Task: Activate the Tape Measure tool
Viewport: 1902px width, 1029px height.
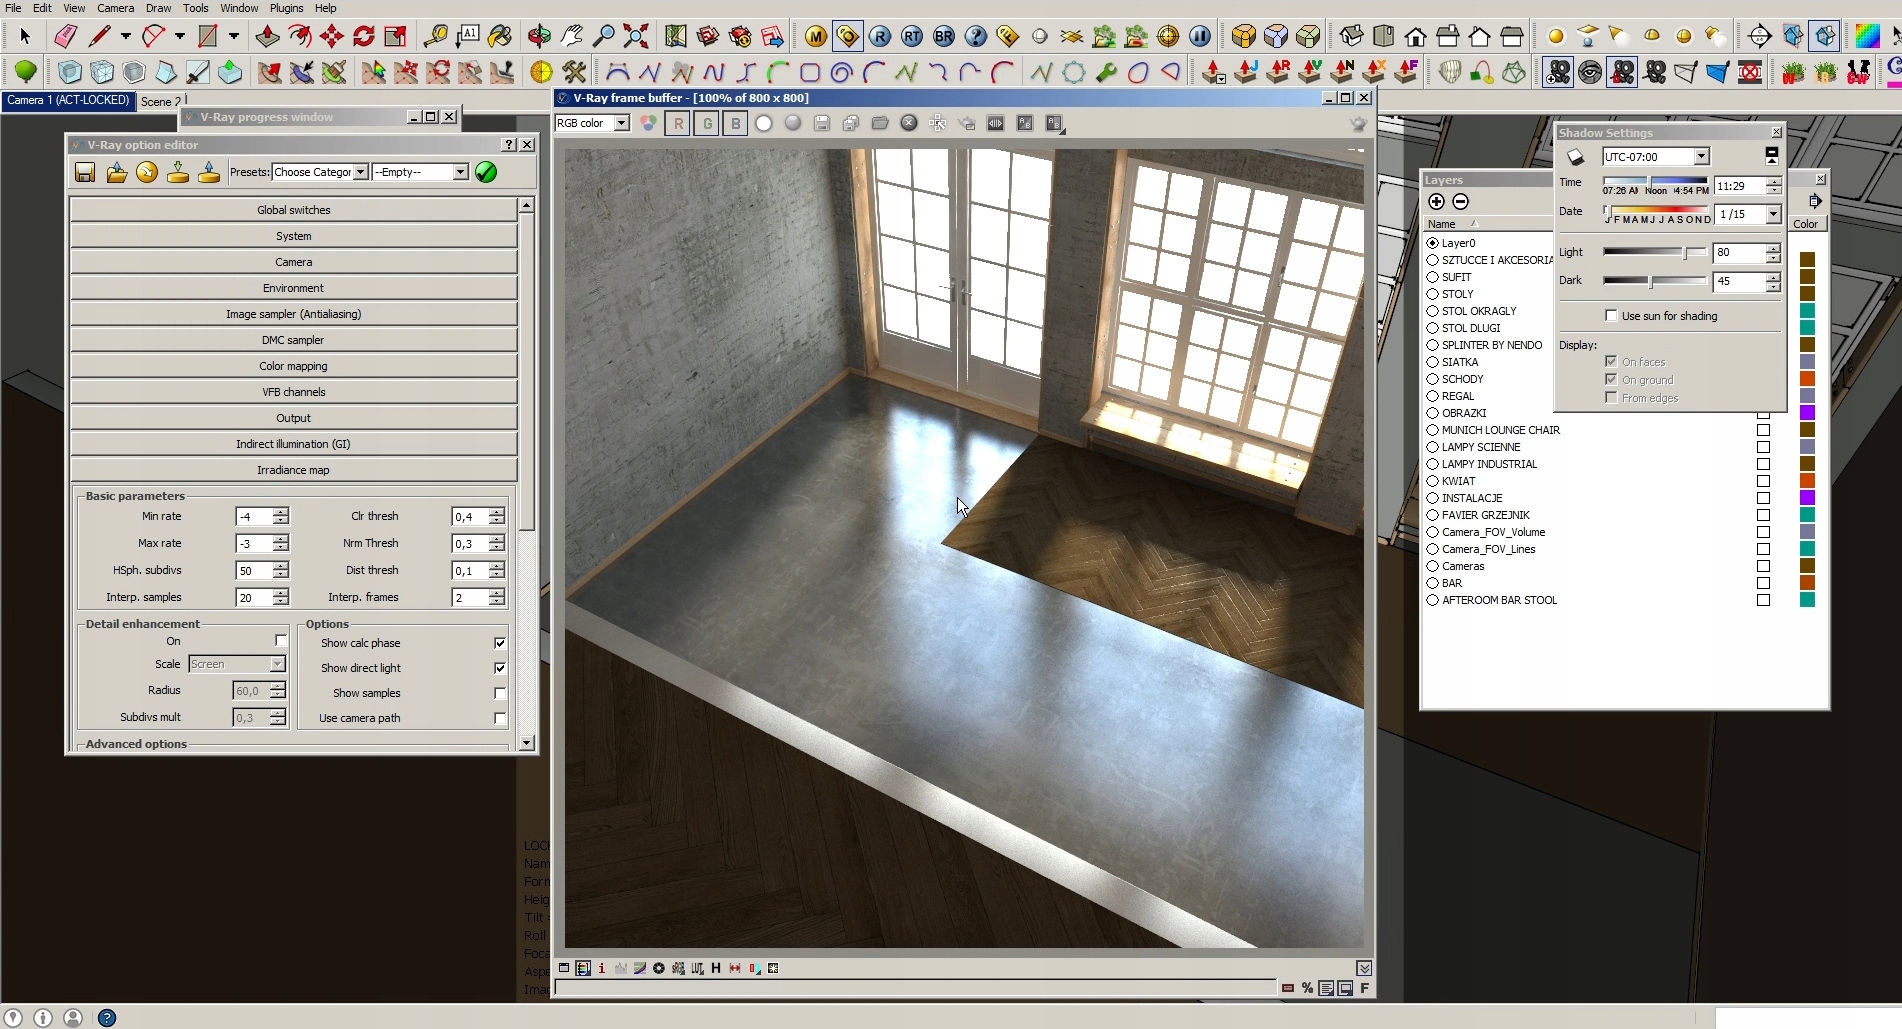Action: (x=435, y=37)
